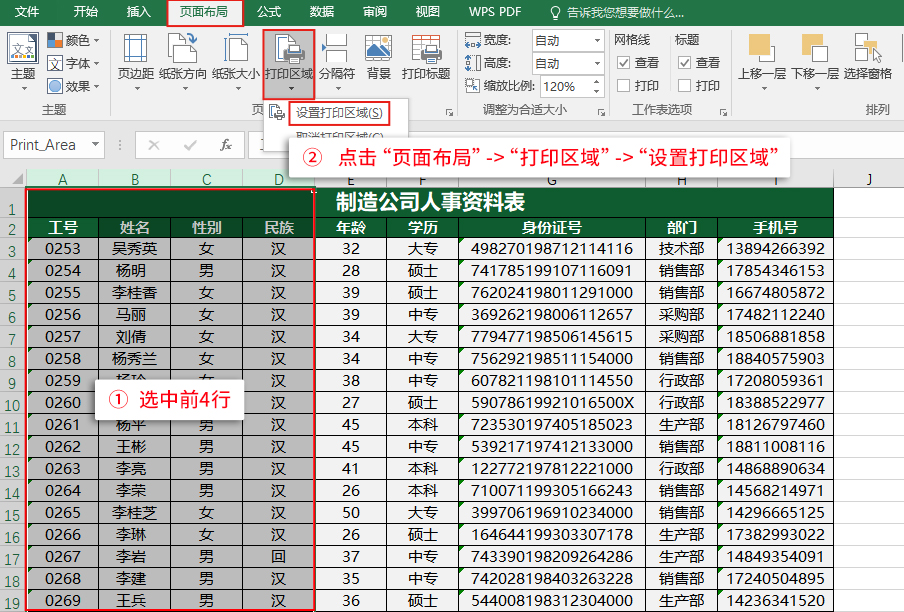Expand the 页边距 dropdown arrow
Image resolution: width=904 pixels, height=612 pixels.
pos(137,88)
